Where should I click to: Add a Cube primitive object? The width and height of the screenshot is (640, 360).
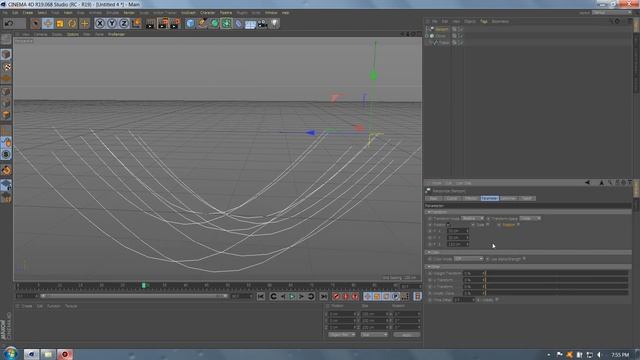[190, 23]
